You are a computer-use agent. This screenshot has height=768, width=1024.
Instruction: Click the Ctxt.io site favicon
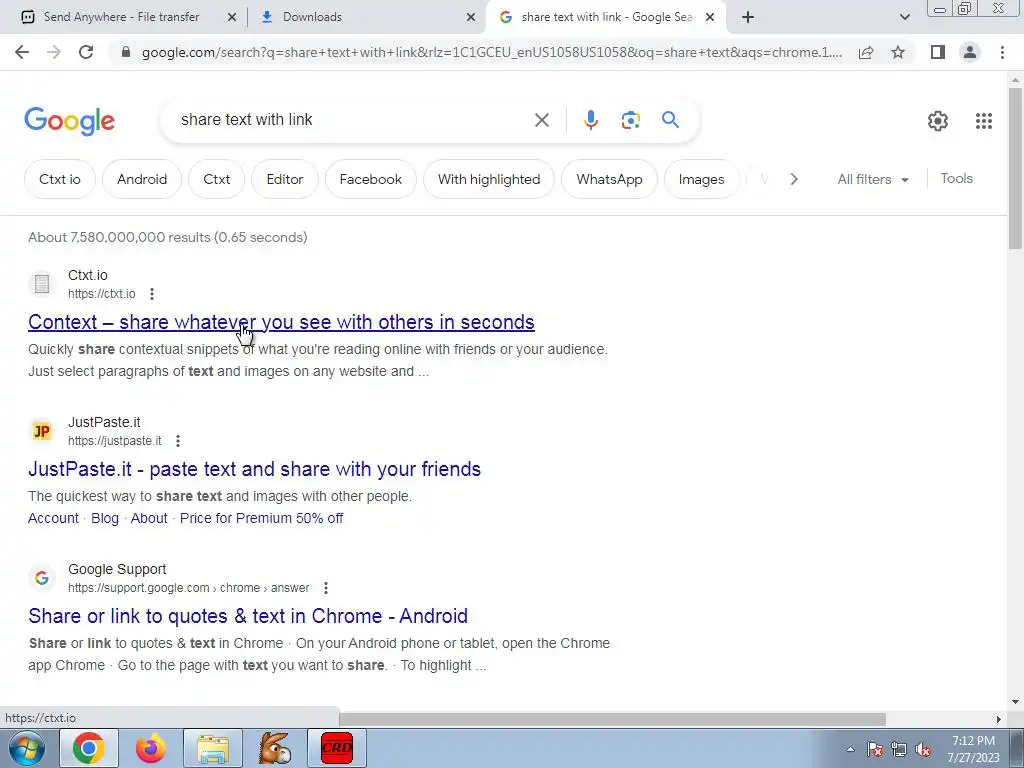42,283
